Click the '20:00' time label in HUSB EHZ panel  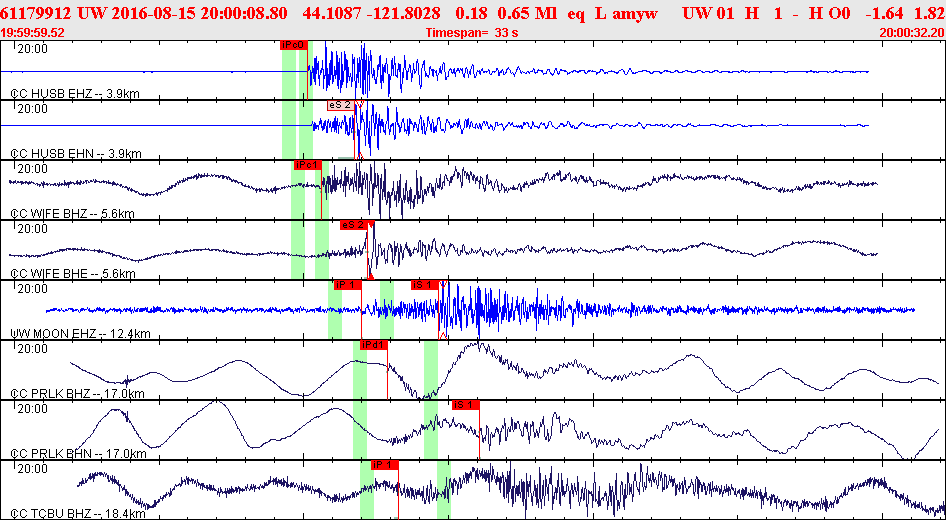pyautogui.click(x=33, y=49)
